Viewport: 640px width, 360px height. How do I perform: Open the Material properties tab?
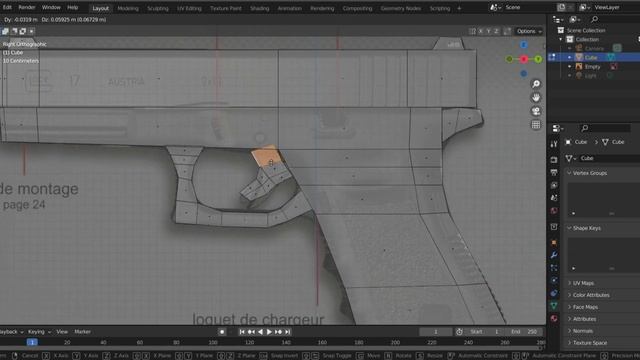(x=554, y=318)
